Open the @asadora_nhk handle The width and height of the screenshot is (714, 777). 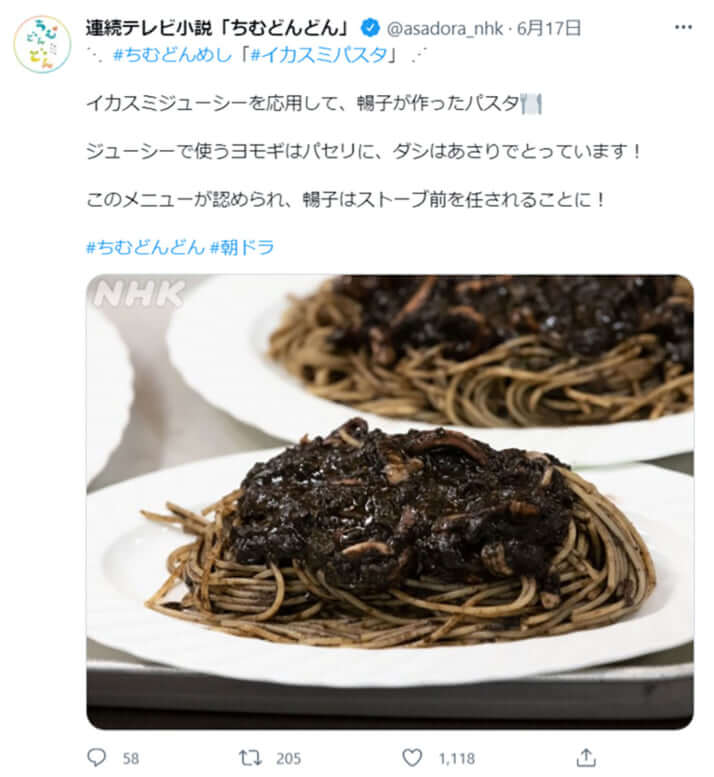click(x=444, y=29)
